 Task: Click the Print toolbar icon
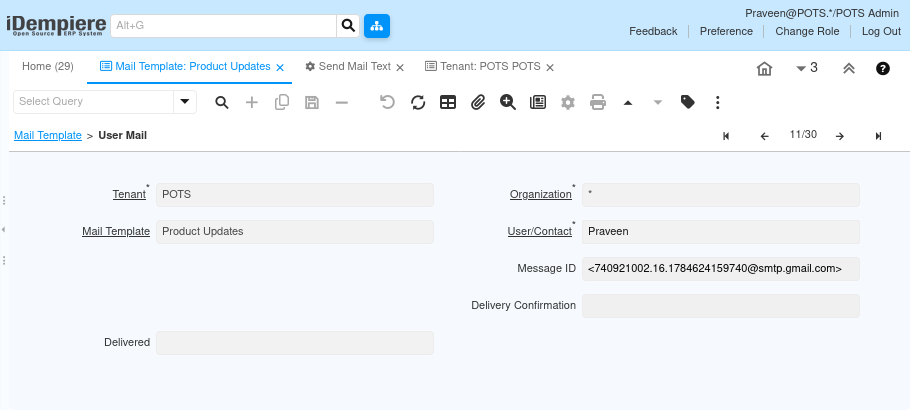click(598, 103)
